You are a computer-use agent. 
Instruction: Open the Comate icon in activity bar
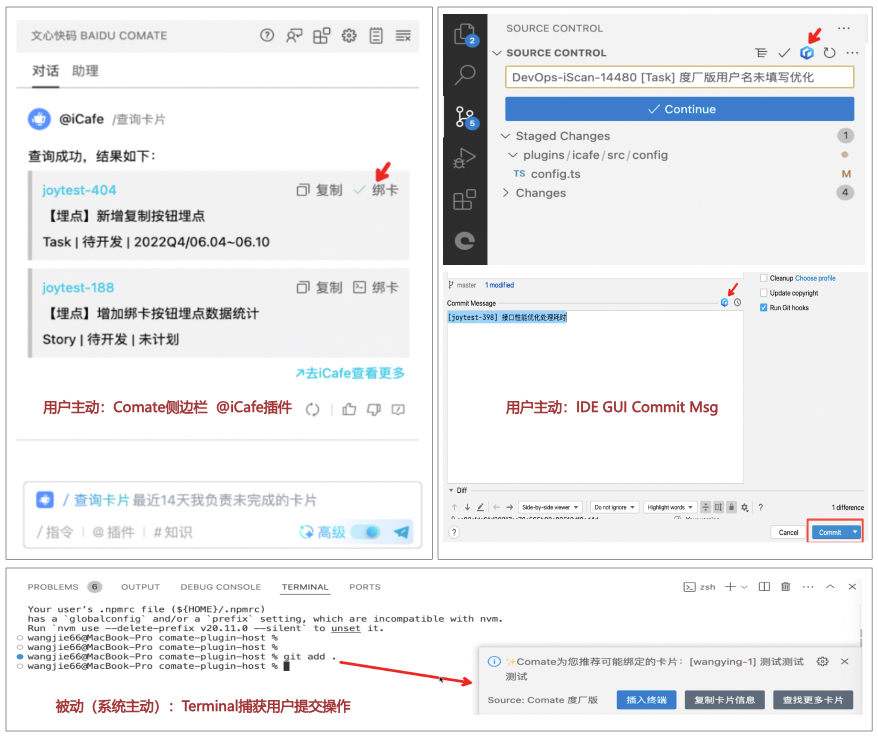465,241
